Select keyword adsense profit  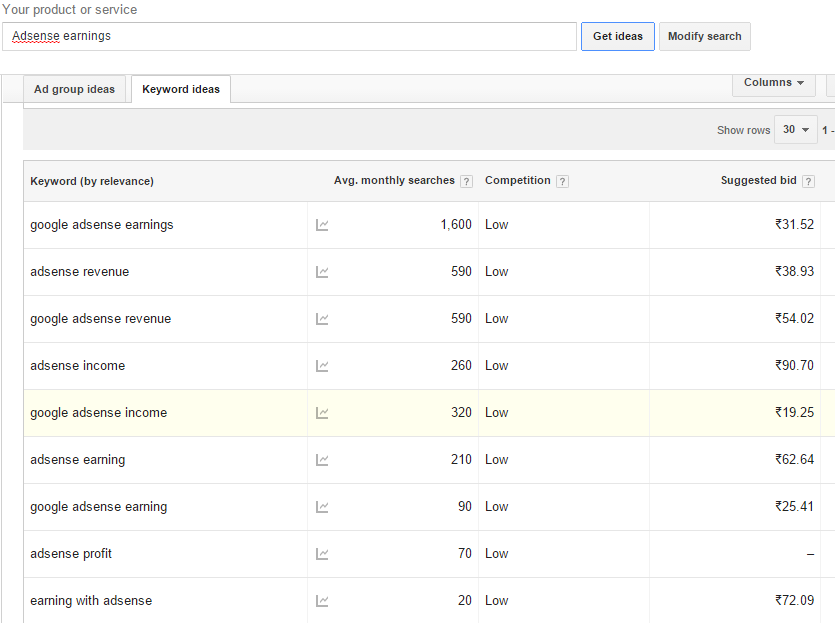tap(71, 554)
